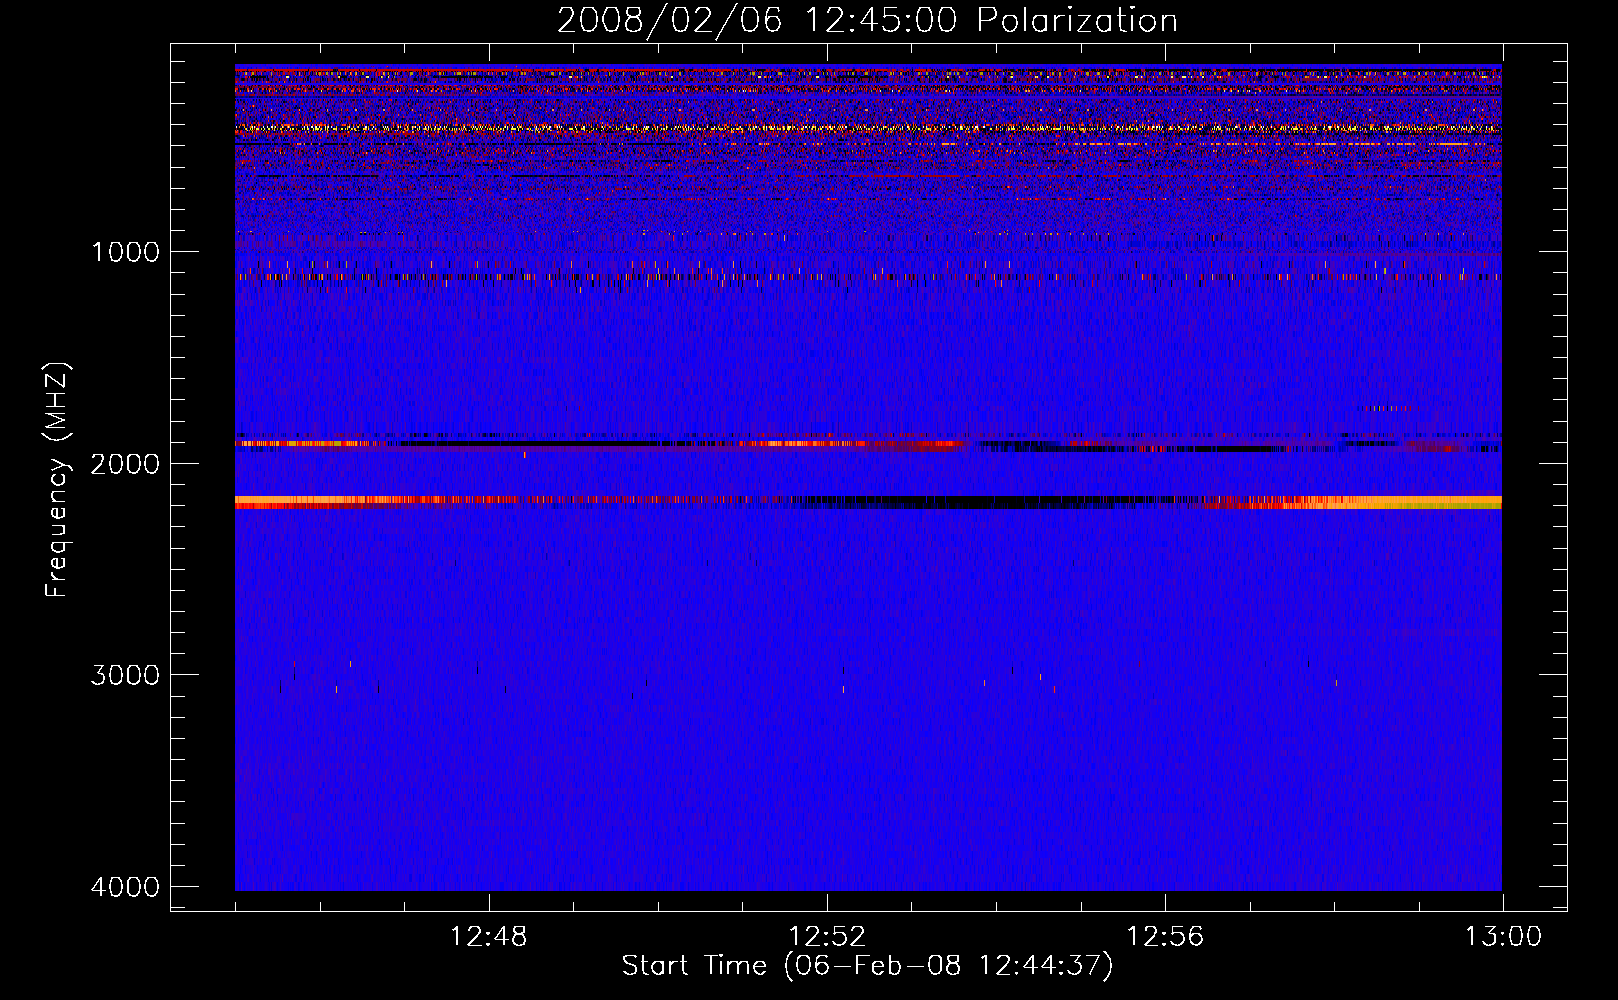The height and width of the screenshot is (1000, 1618).
Task: Select the 'Frequency (MHZ)' y-axis label
Action: (x=58, y=479)
